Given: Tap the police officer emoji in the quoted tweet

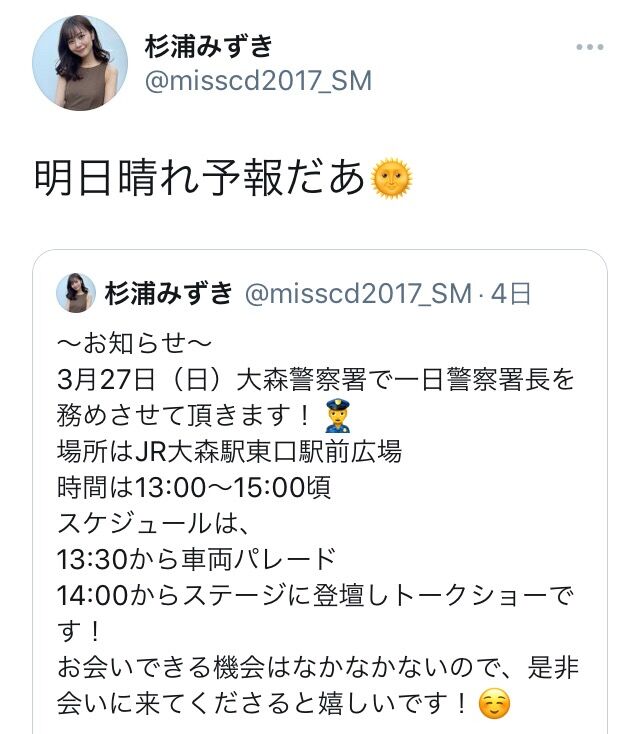Looking at the screenshot, I should point(338,416).
